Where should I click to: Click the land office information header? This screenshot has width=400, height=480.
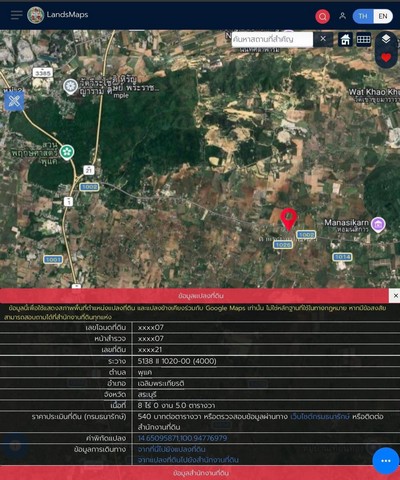(x=200, y=473)
